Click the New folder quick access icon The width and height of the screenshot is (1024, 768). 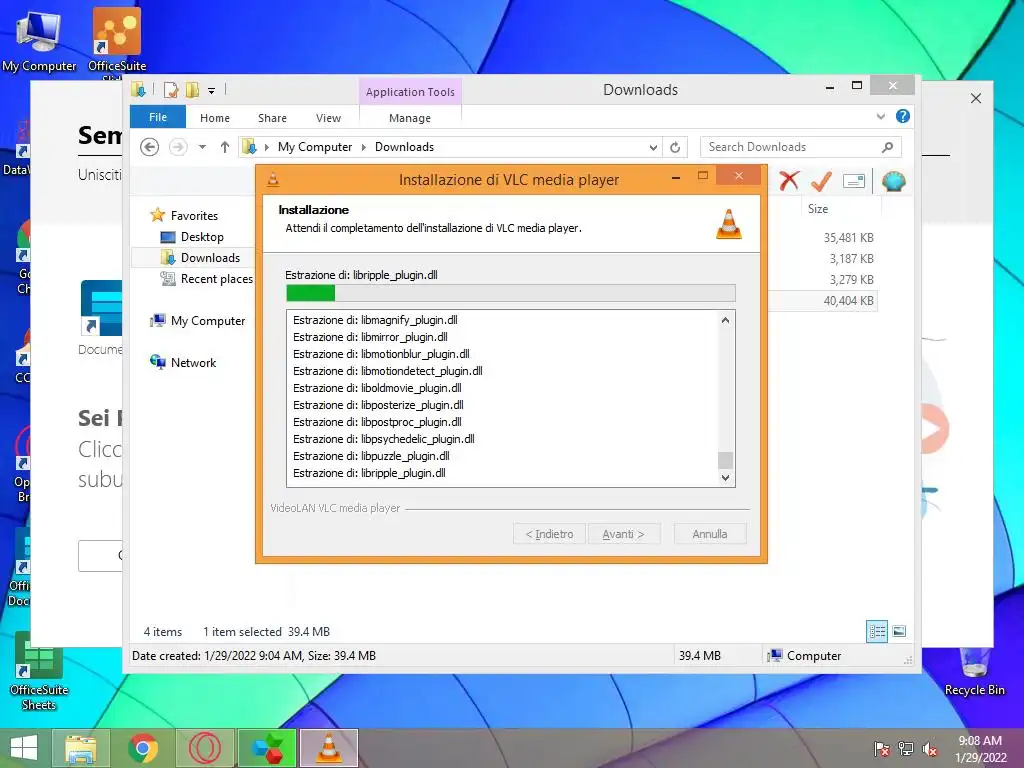192,90
